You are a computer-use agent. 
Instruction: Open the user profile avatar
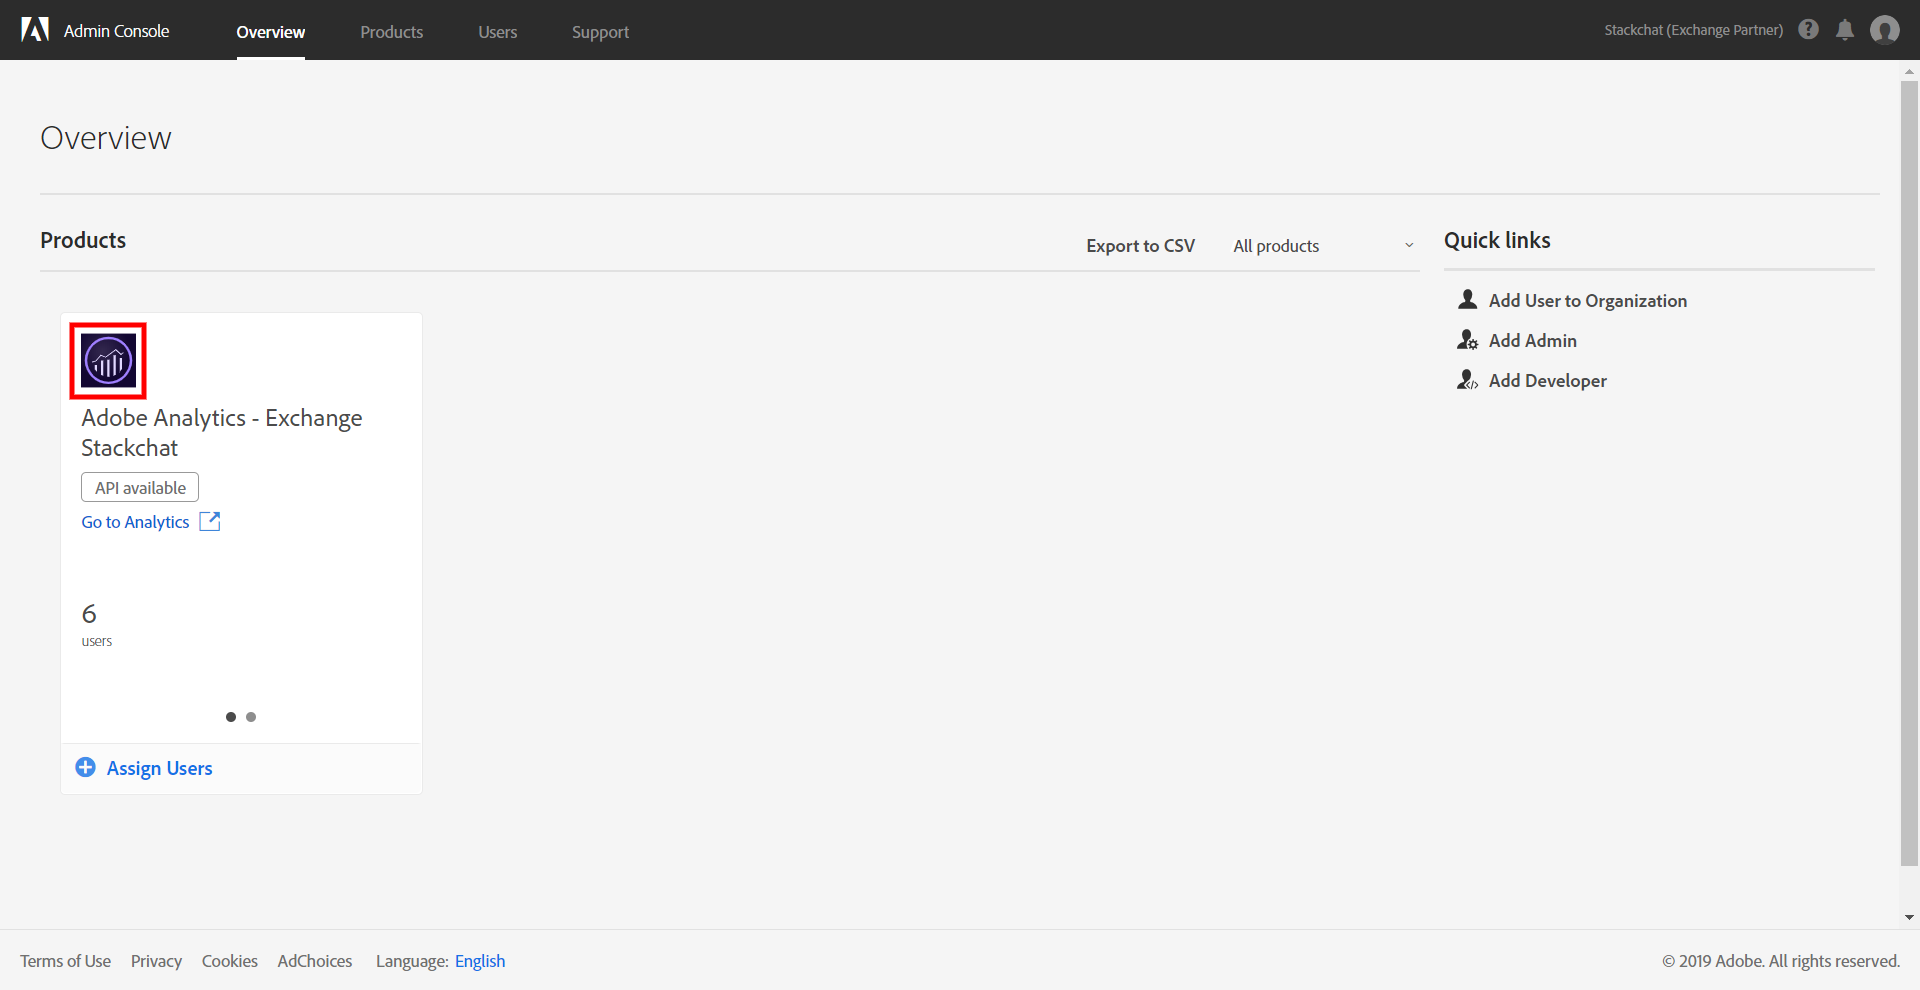click(1885, 30)
